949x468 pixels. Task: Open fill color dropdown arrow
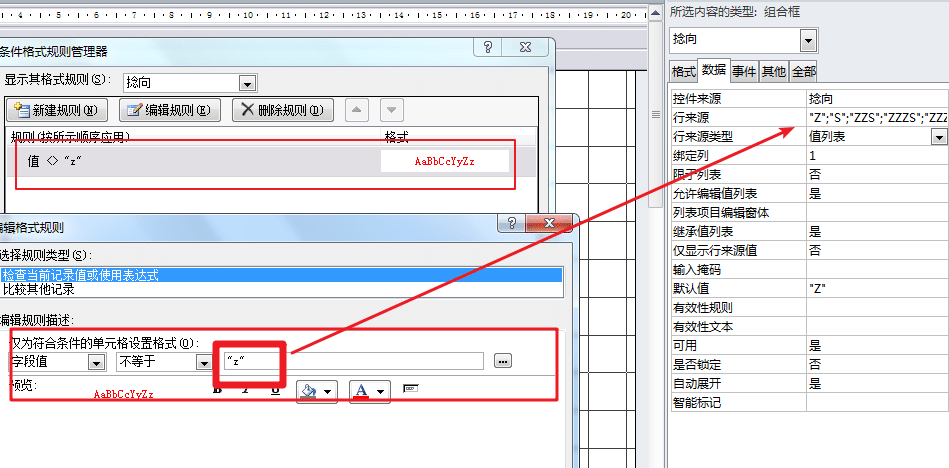pyautogui.click(x=327, y=392)
